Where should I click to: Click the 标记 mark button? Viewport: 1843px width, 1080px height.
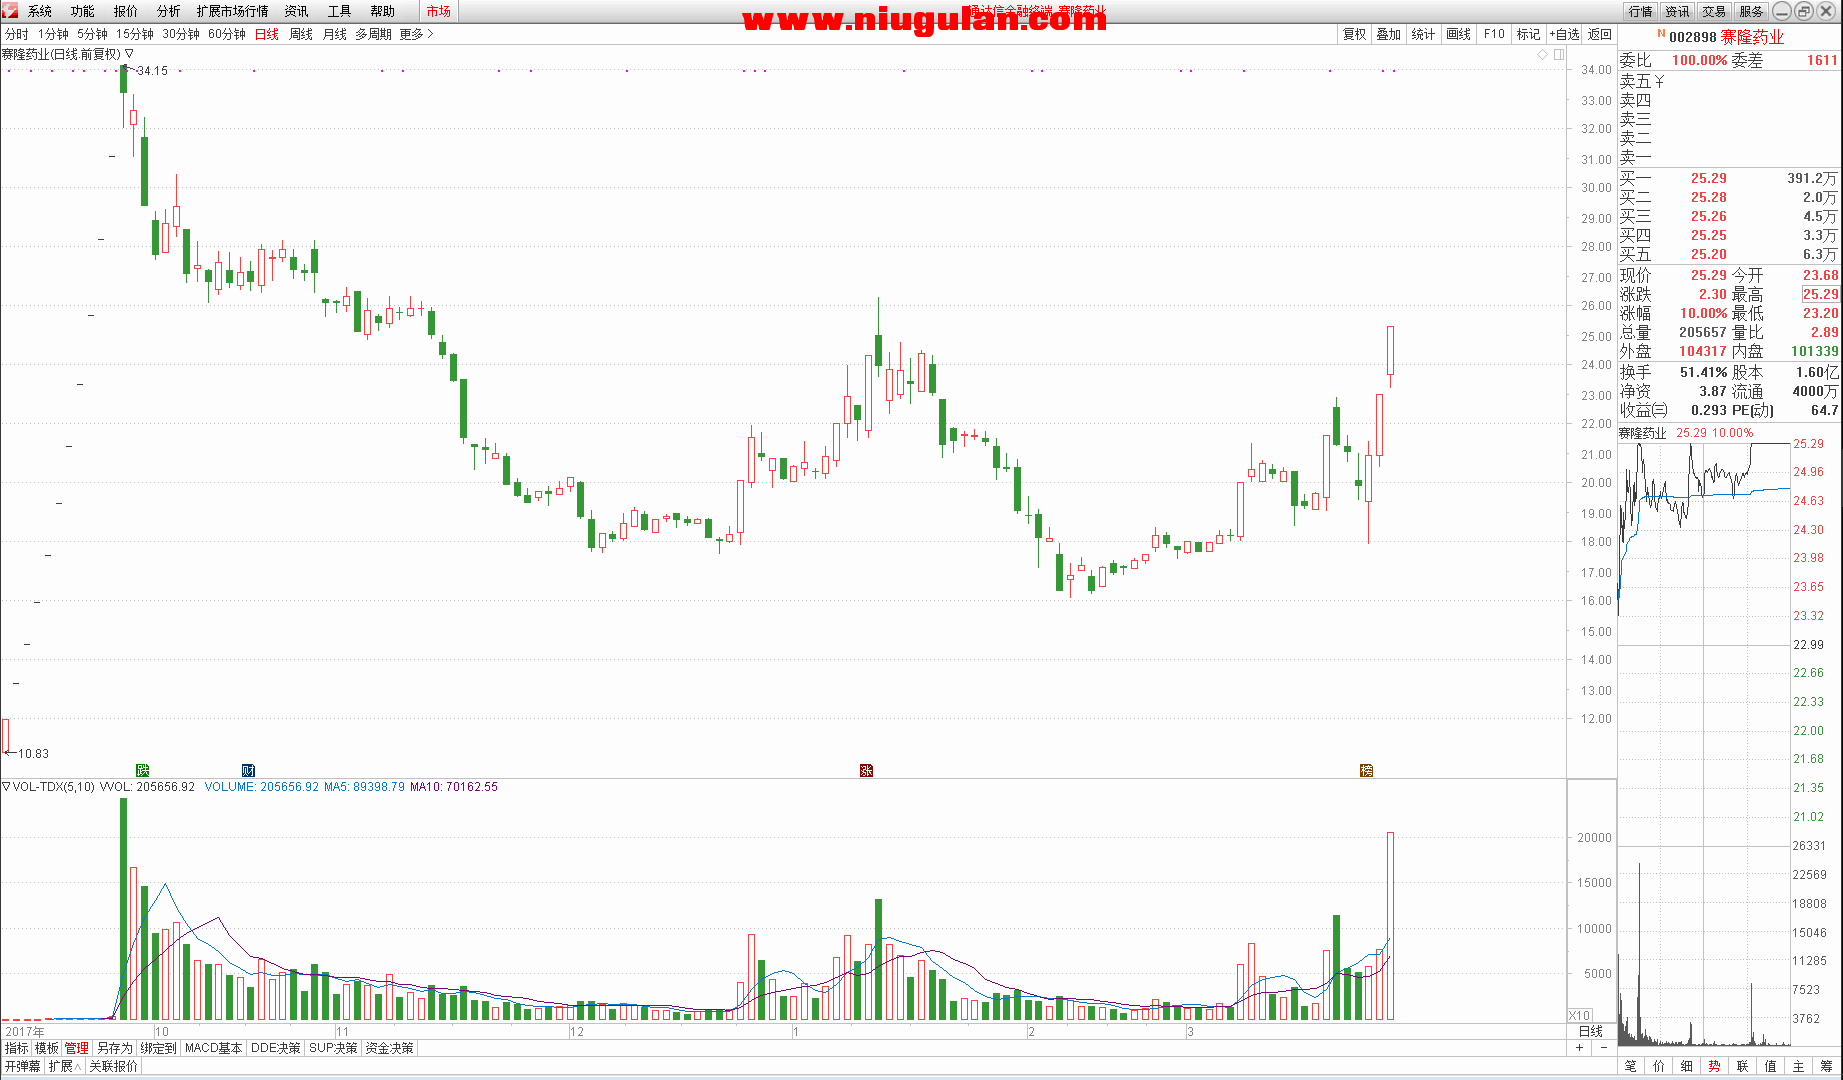[1529, 34]
